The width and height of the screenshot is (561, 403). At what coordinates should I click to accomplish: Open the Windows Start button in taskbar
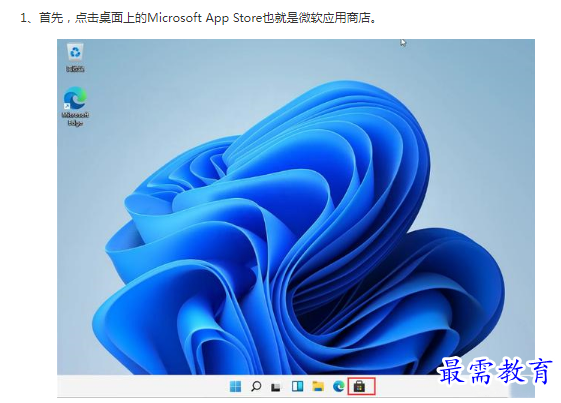[235, 387]
